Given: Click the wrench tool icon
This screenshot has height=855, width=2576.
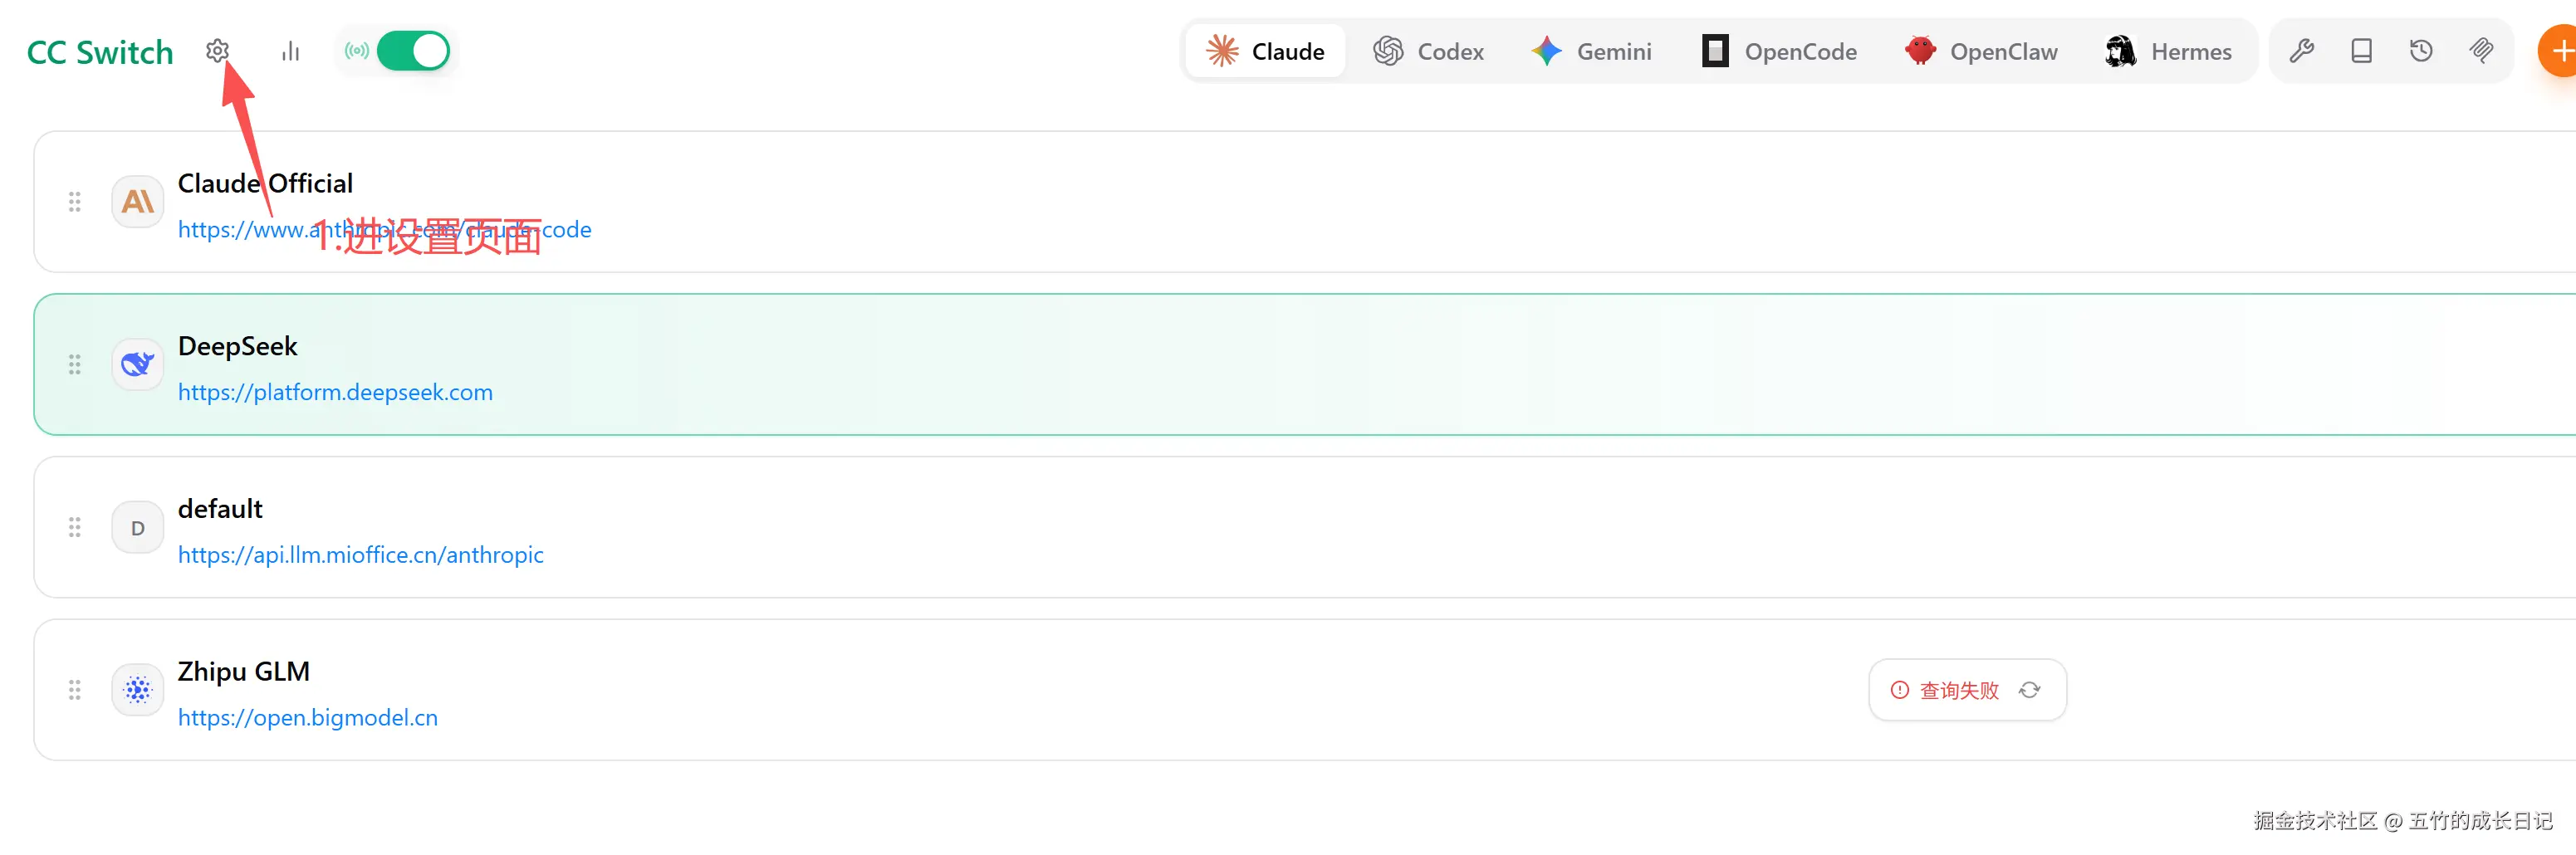Looking at the screenshot, I should pos(2302,51).
